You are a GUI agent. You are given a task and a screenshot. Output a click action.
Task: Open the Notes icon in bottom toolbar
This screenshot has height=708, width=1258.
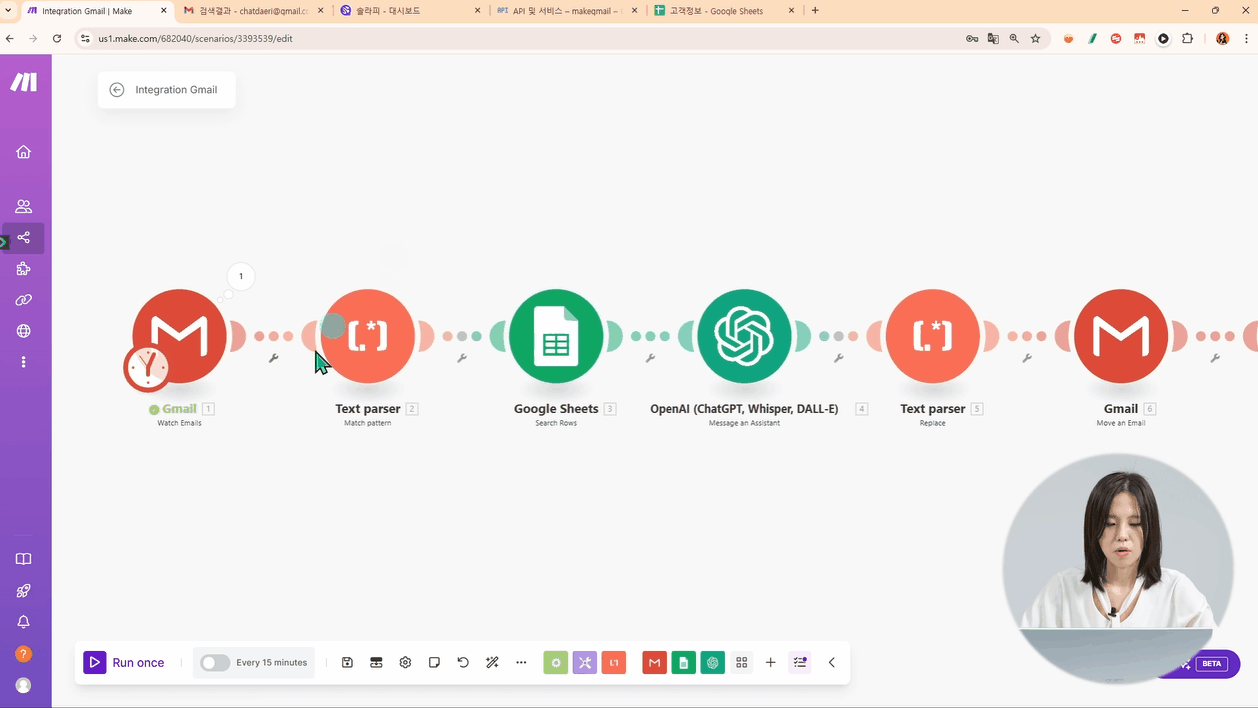click(x=434, y=662)
